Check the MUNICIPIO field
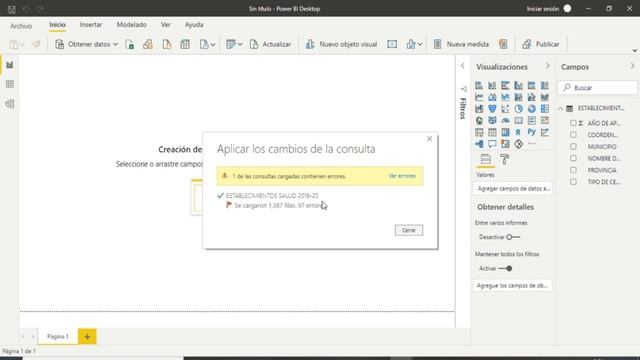640x360 pixels. (573, 147)
